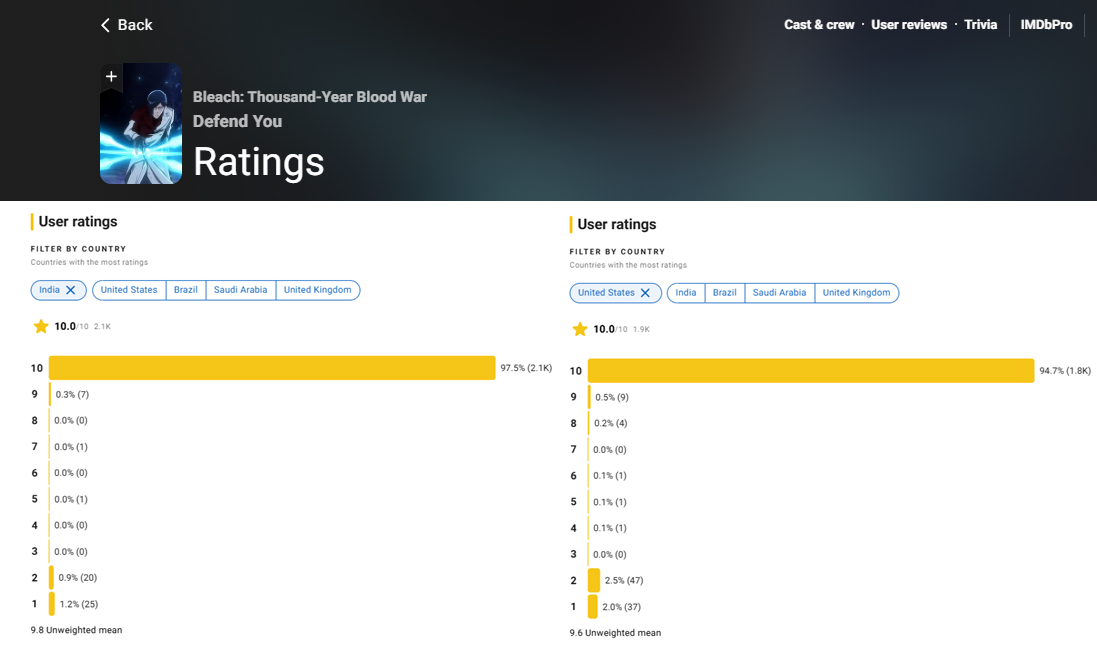Remove India filter using its X icon
Image resolution: width=1097 pixels, height=651 pixels.
(71, 290)
